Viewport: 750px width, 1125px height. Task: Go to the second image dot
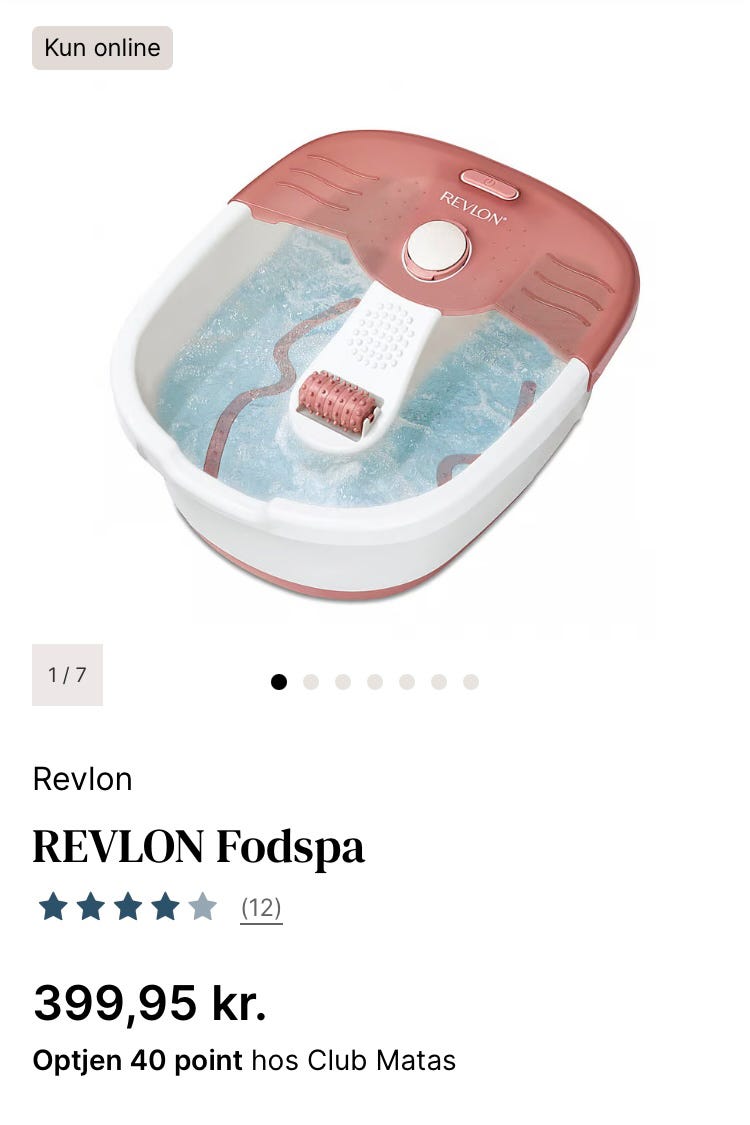(311, 682)
